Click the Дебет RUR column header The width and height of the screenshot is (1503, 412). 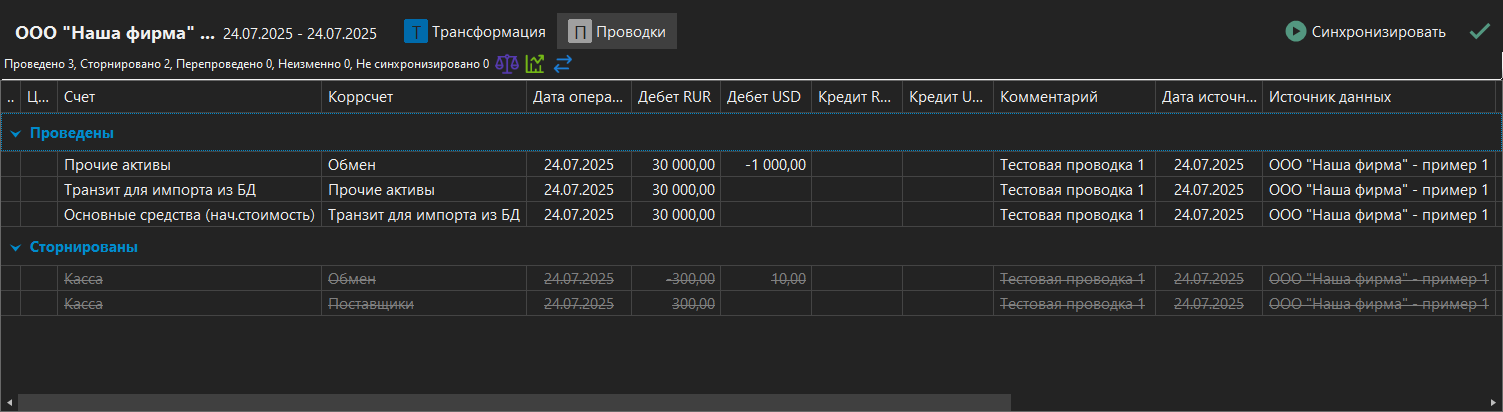pos(675,97)
